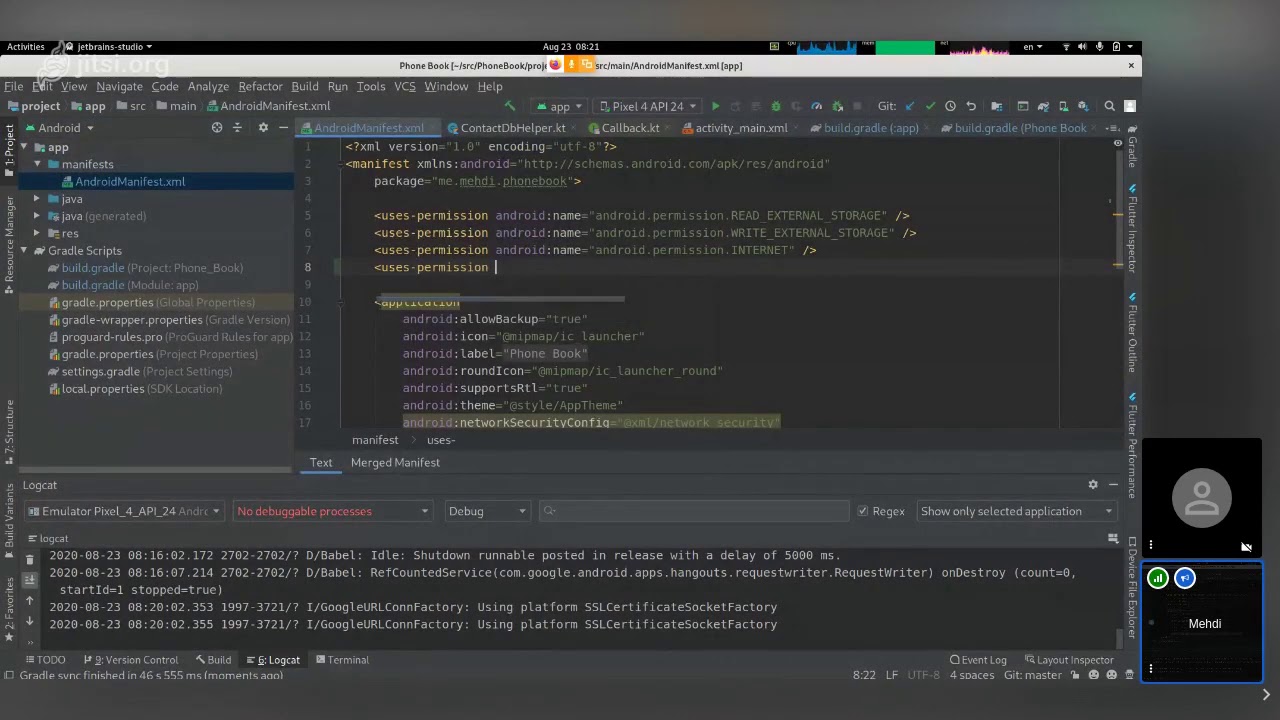Open the Event Log button
The width and height of the screenshot is (1280, 720).
(978, 660)
